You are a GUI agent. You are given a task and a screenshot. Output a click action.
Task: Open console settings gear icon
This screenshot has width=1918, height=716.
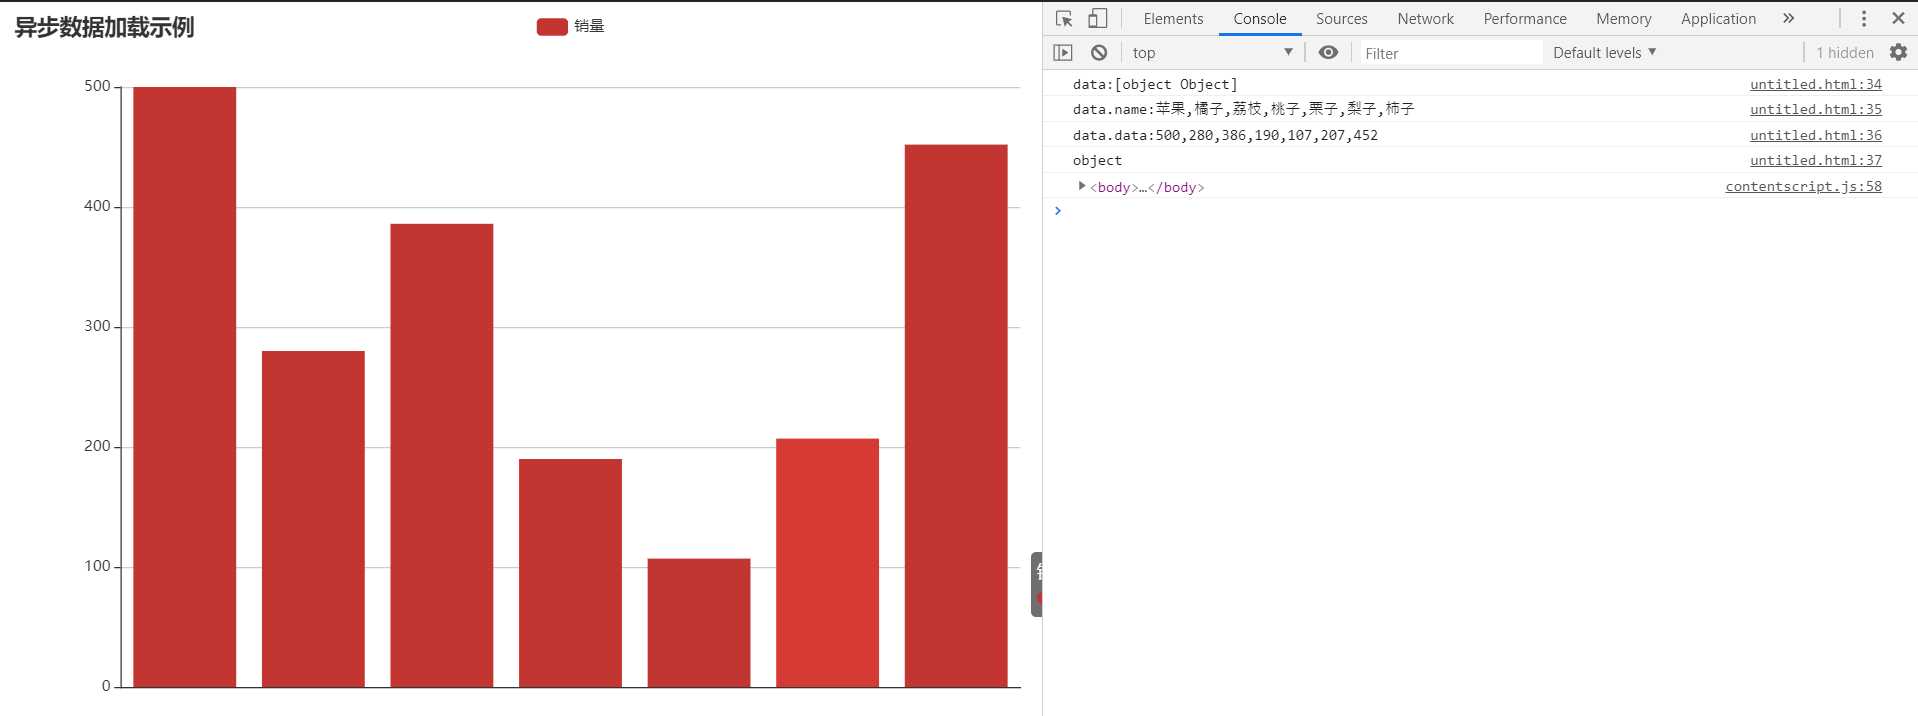click(1898, 52)
